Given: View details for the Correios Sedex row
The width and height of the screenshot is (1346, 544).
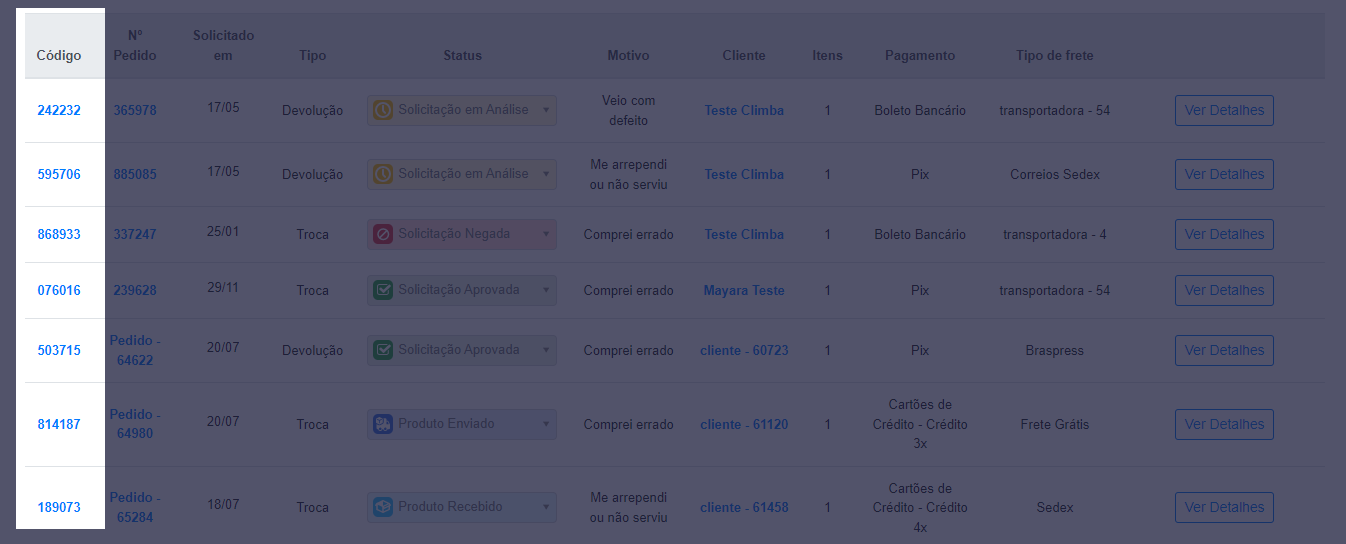Looking at the screenshot, I should click(x=1224, y=174).
